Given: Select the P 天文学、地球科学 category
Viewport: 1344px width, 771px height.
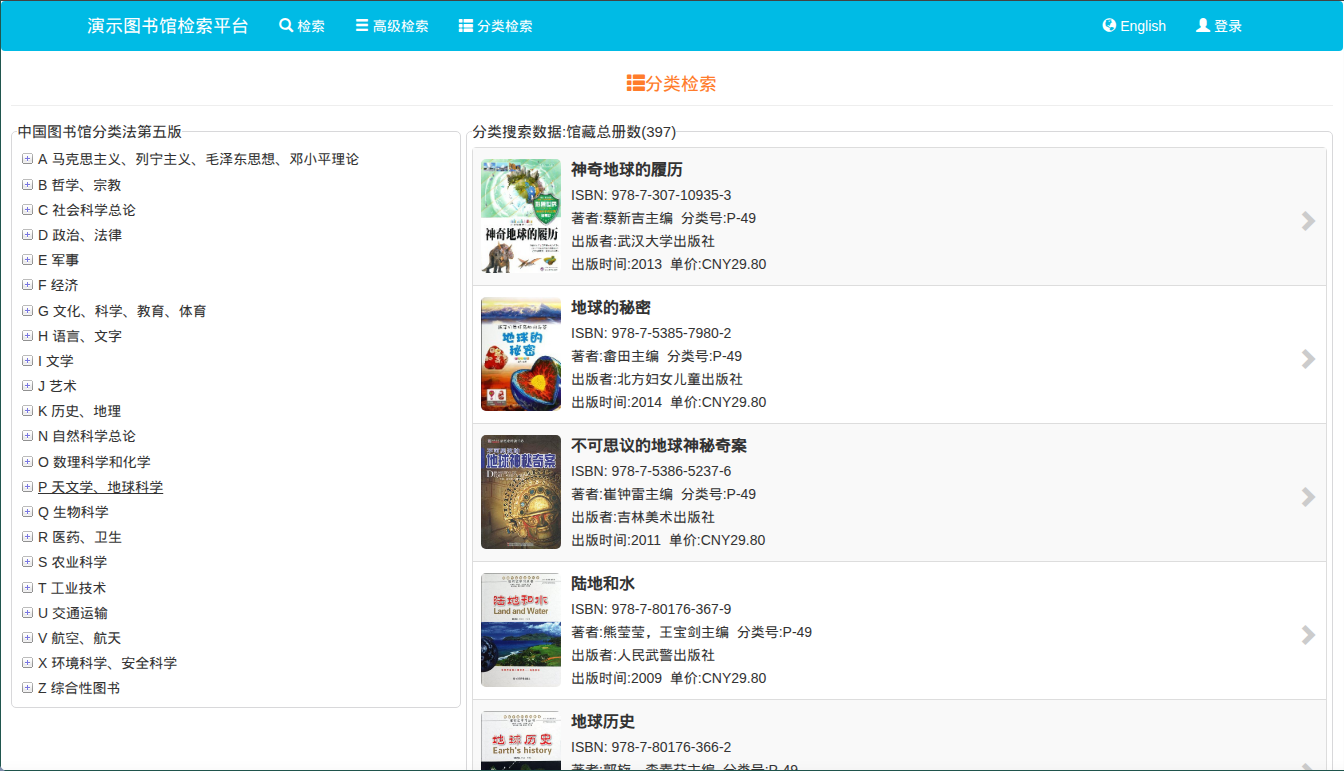Looking at the screenshot, I should click(x=100, y=487).
